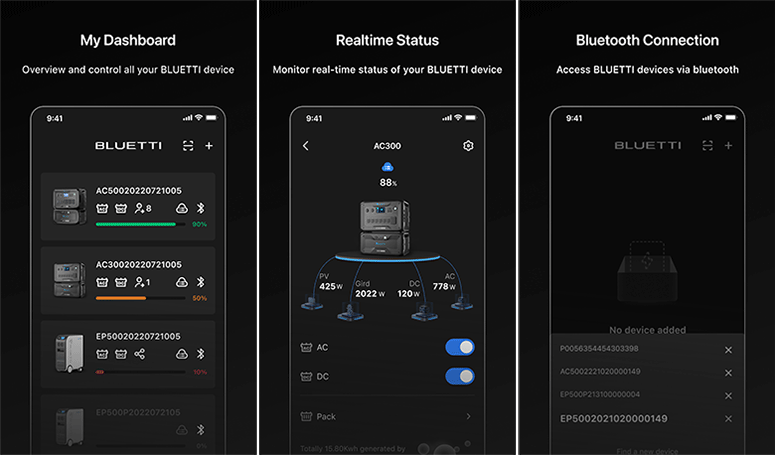Click the 50% battery bar of AC30020220721005

[x=140, y=298]
